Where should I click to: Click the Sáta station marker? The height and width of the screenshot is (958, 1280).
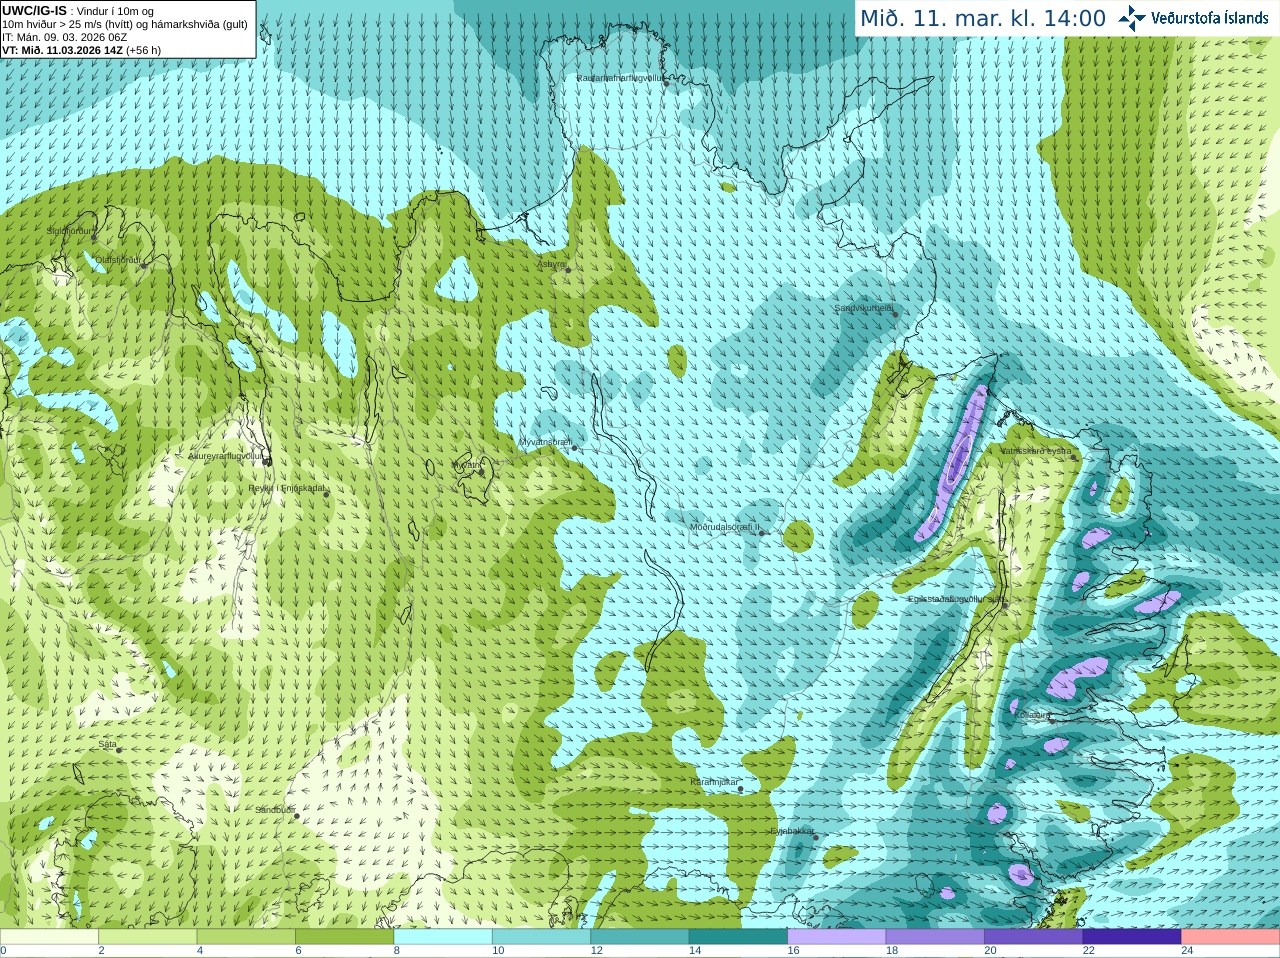119,750
